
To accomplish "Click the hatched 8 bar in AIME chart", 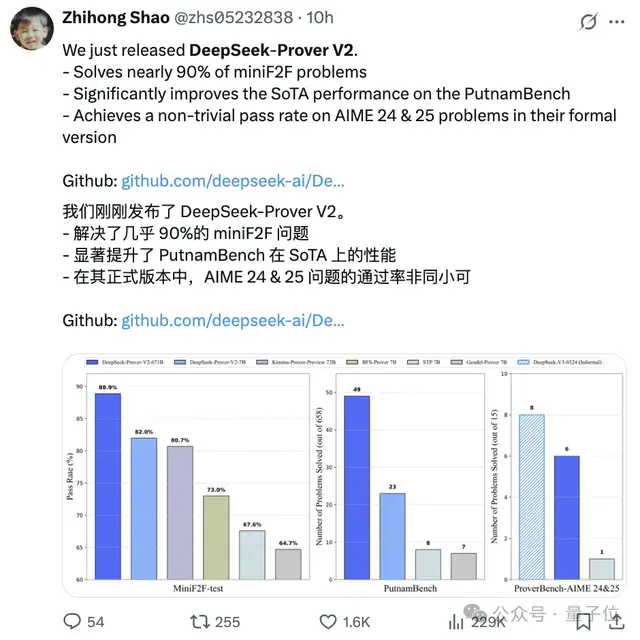I will [x=531, y=497].
